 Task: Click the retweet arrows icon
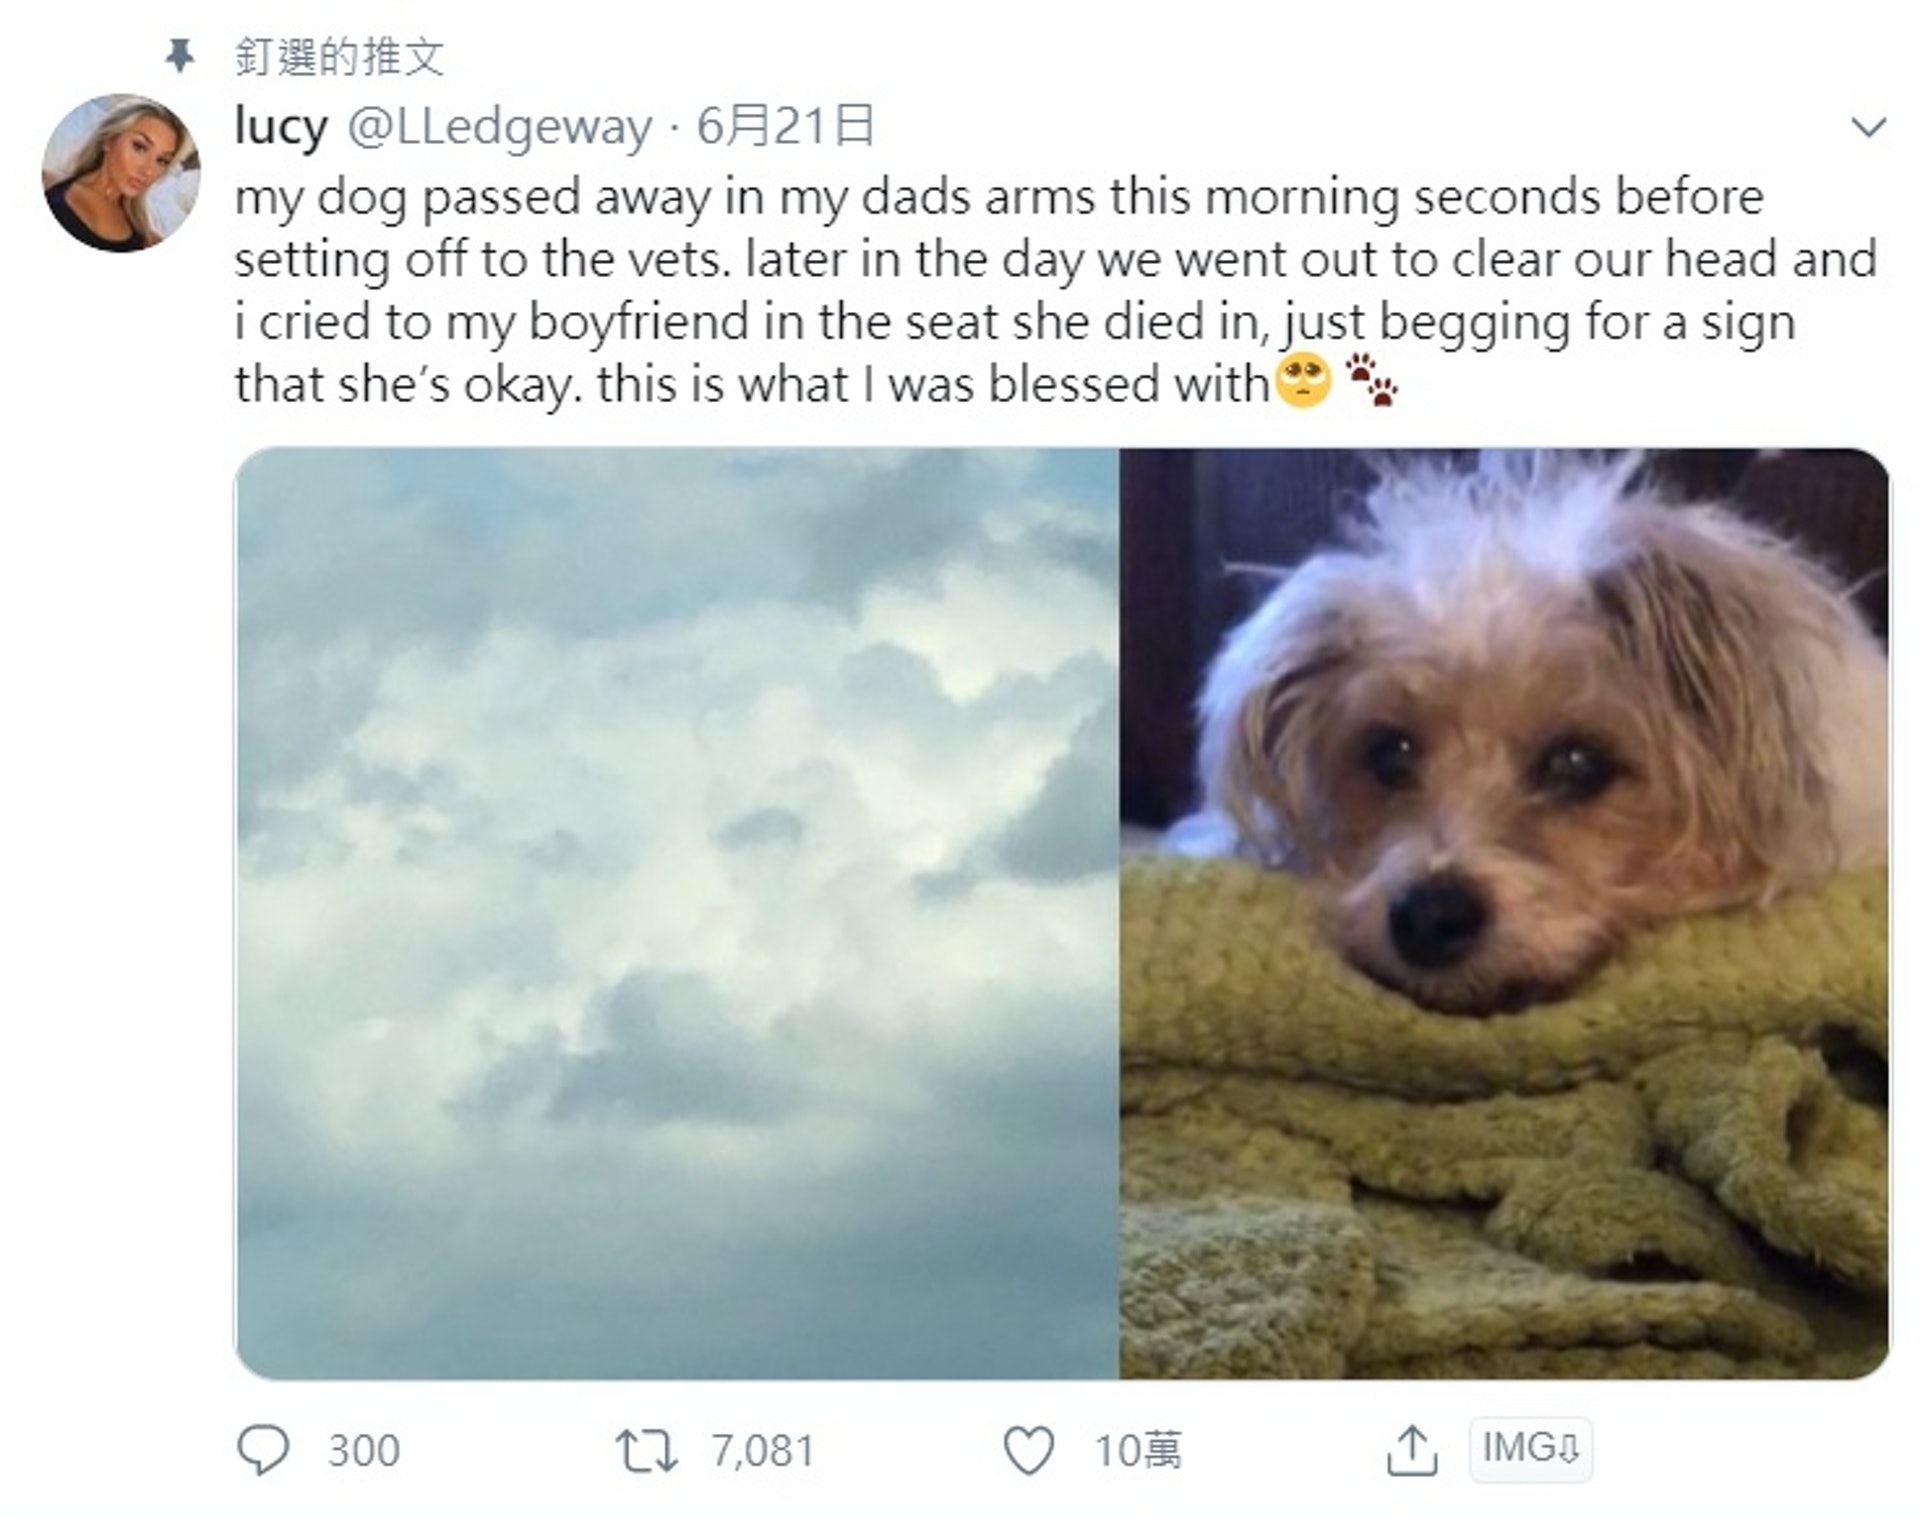pos(646,1451)
